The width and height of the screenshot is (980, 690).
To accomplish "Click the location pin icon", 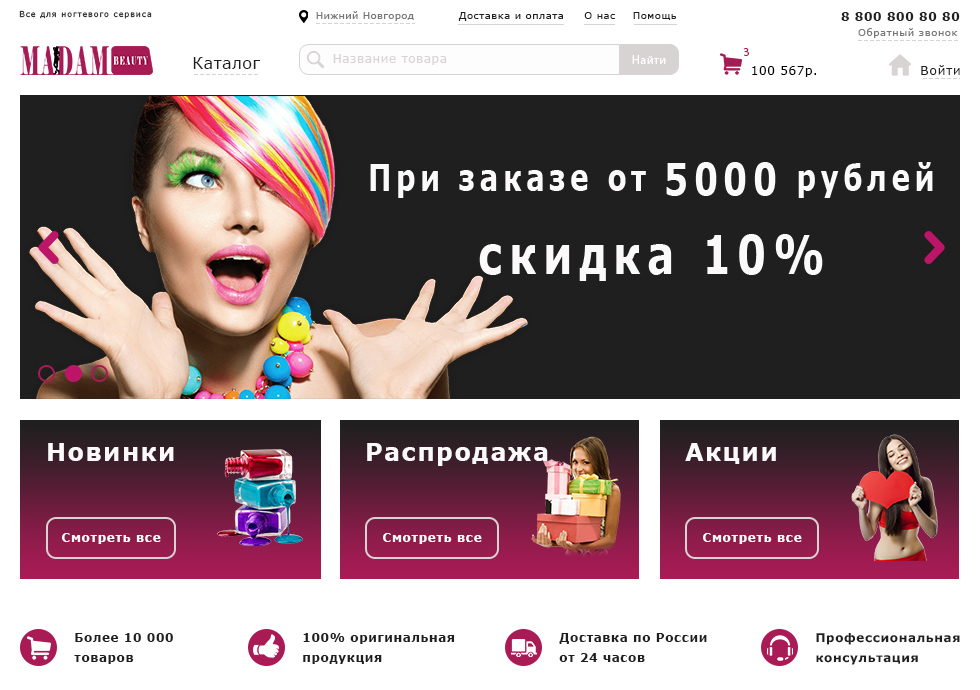I will pyautogui.click(x=303, y=16).
